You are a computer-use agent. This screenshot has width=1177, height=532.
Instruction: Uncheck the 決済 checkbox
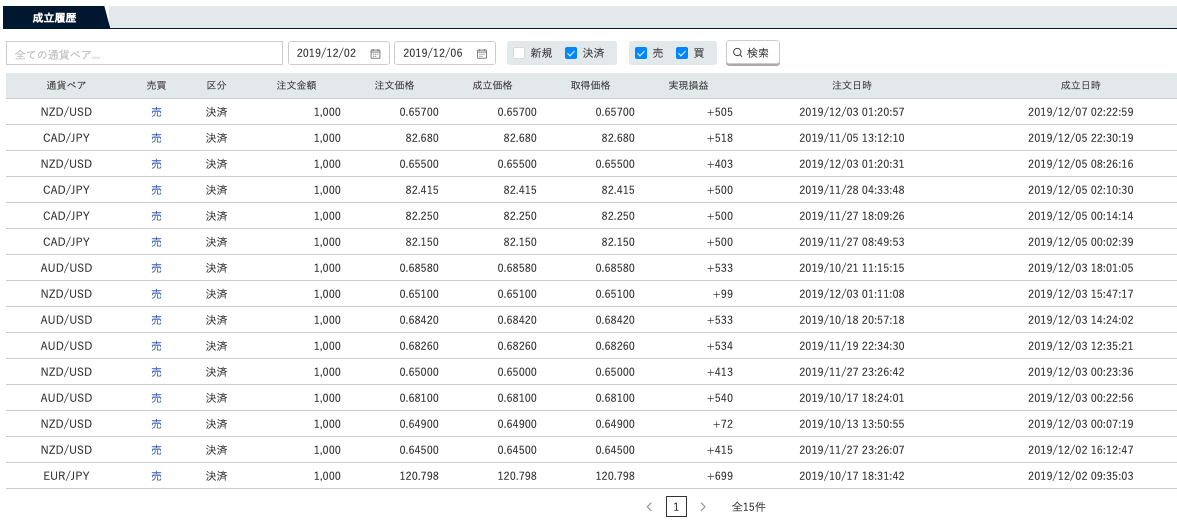[571, 53]
